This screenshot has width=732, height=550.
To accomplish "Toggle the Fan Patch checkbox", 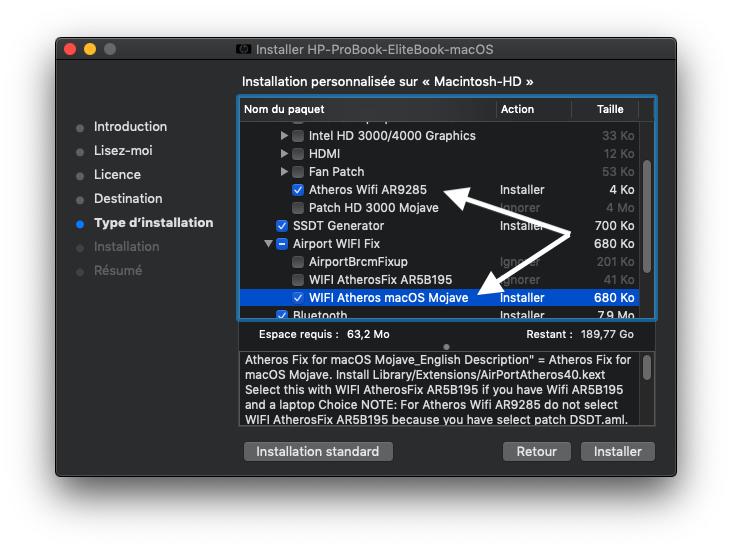I will pos(298,172).
